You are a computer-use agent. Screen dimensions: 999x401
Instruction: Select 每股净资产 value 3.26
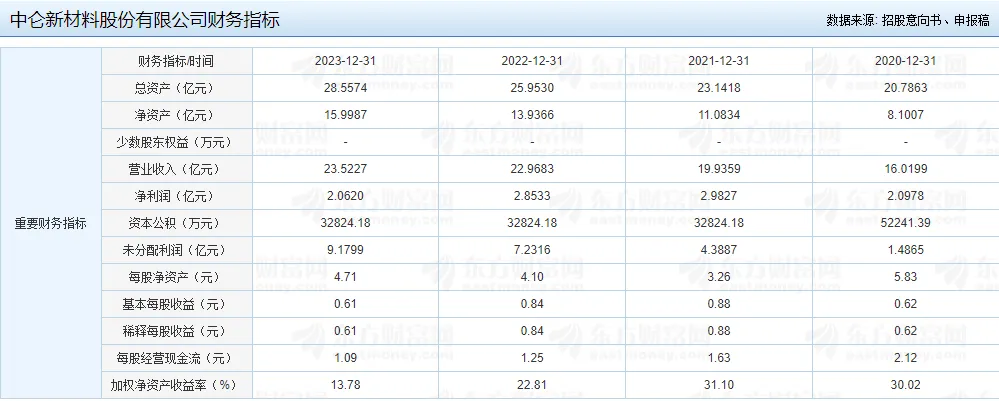coord(719,277)
